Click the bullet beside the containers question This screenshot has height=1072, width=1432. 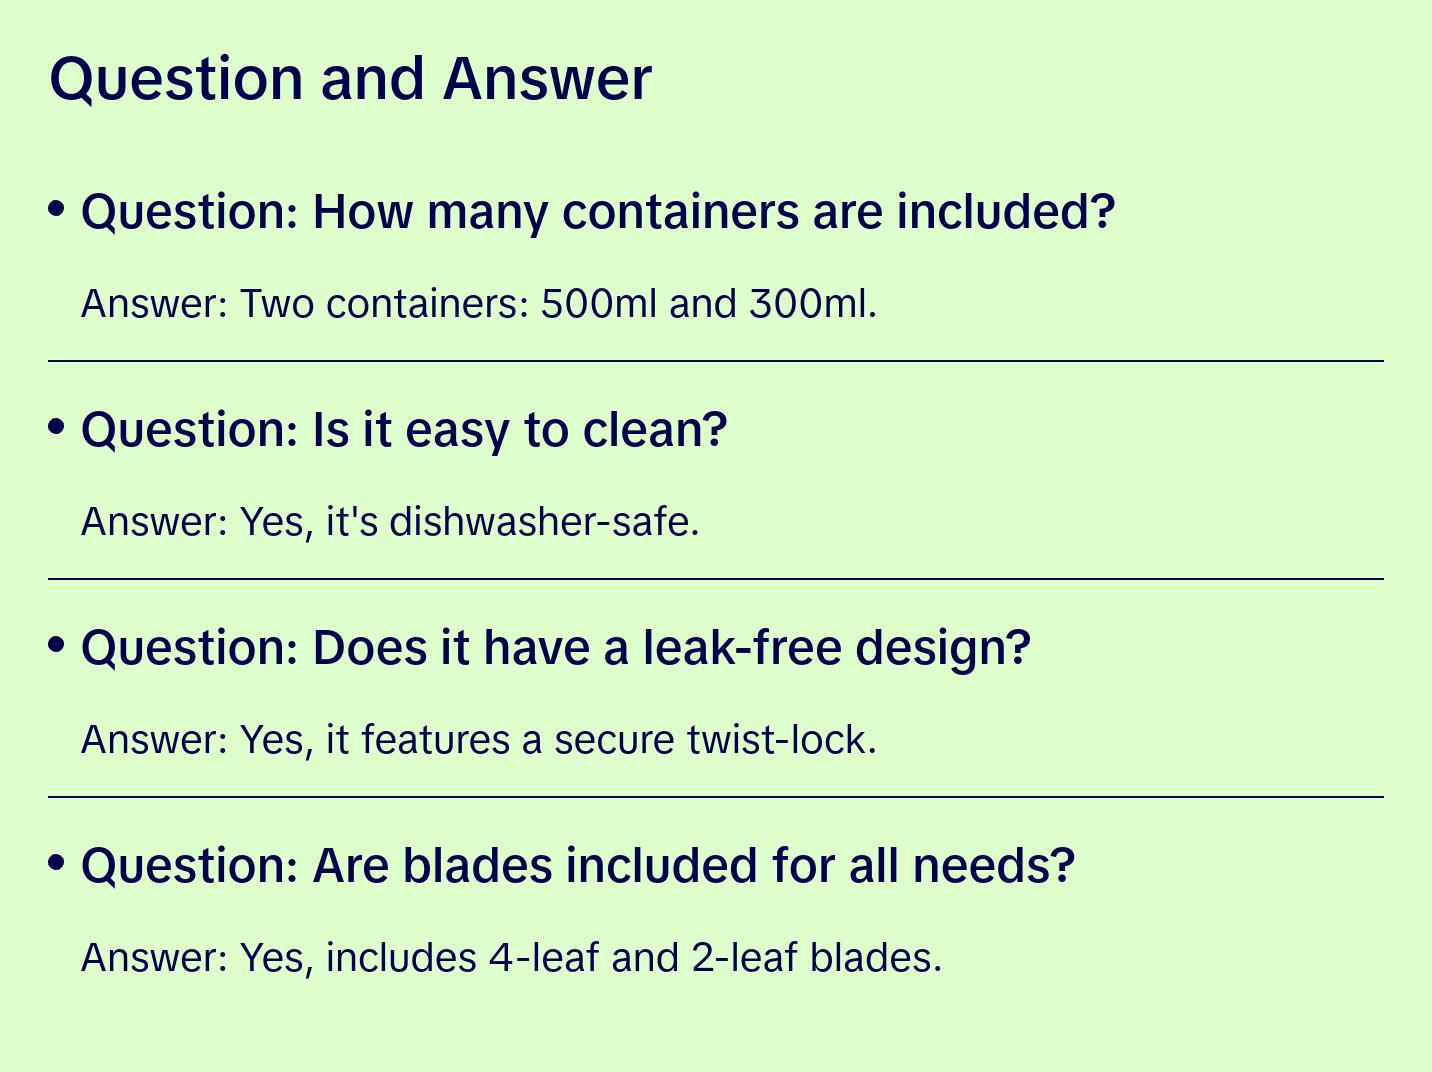pos(57,208)
